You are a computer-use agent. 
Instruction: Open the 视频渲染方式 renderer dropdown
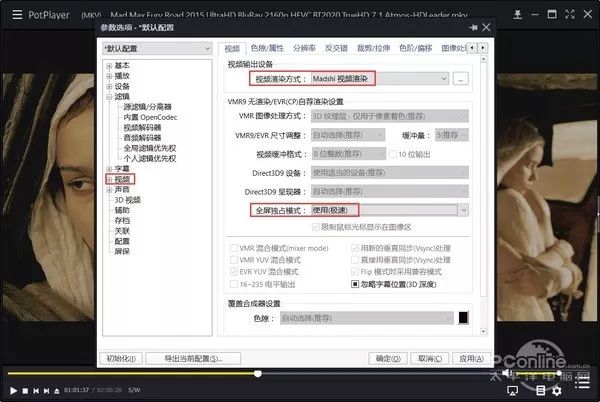coord(379,79)
